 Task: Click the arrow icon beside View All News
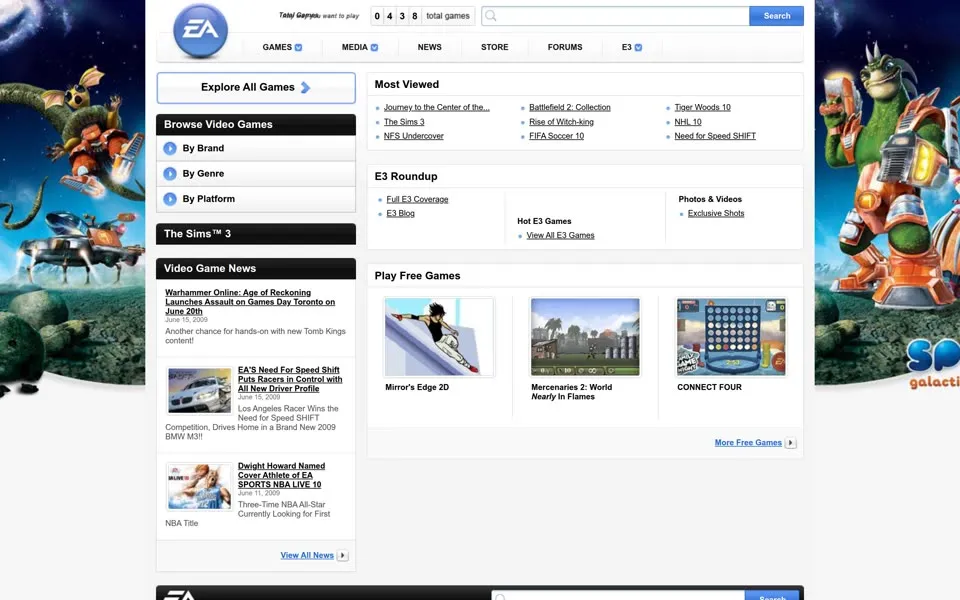[343, 555]
